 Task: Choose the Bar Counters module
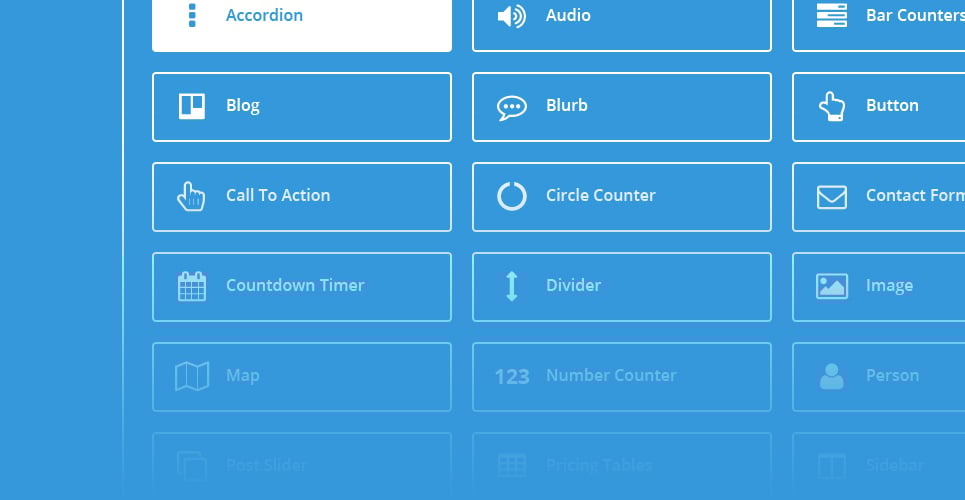pos(879,25)
